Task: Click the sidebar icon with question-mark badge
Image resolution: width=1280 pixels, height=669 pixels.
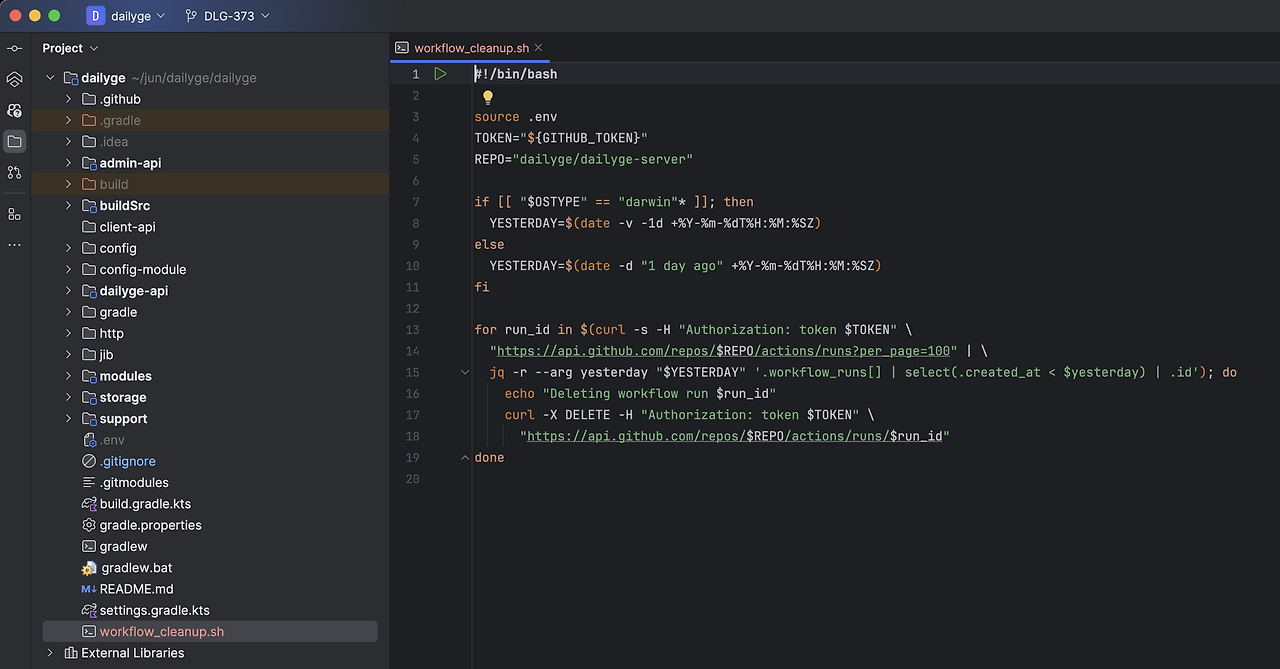Action: (x=14, y=110)
